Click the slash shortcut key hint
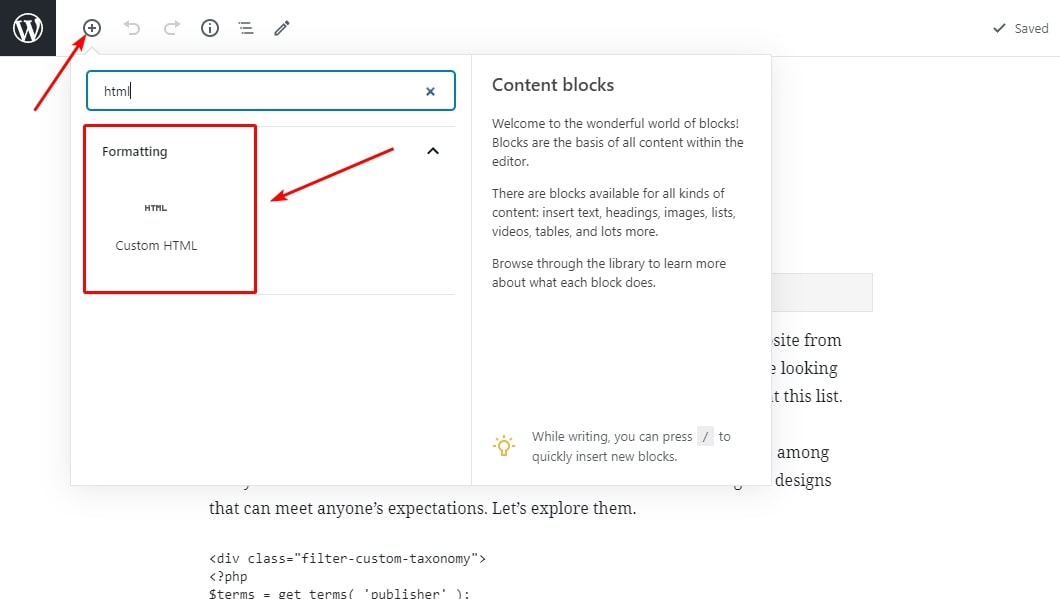Screen dimensions: 1060x599 tap(705, 437)
